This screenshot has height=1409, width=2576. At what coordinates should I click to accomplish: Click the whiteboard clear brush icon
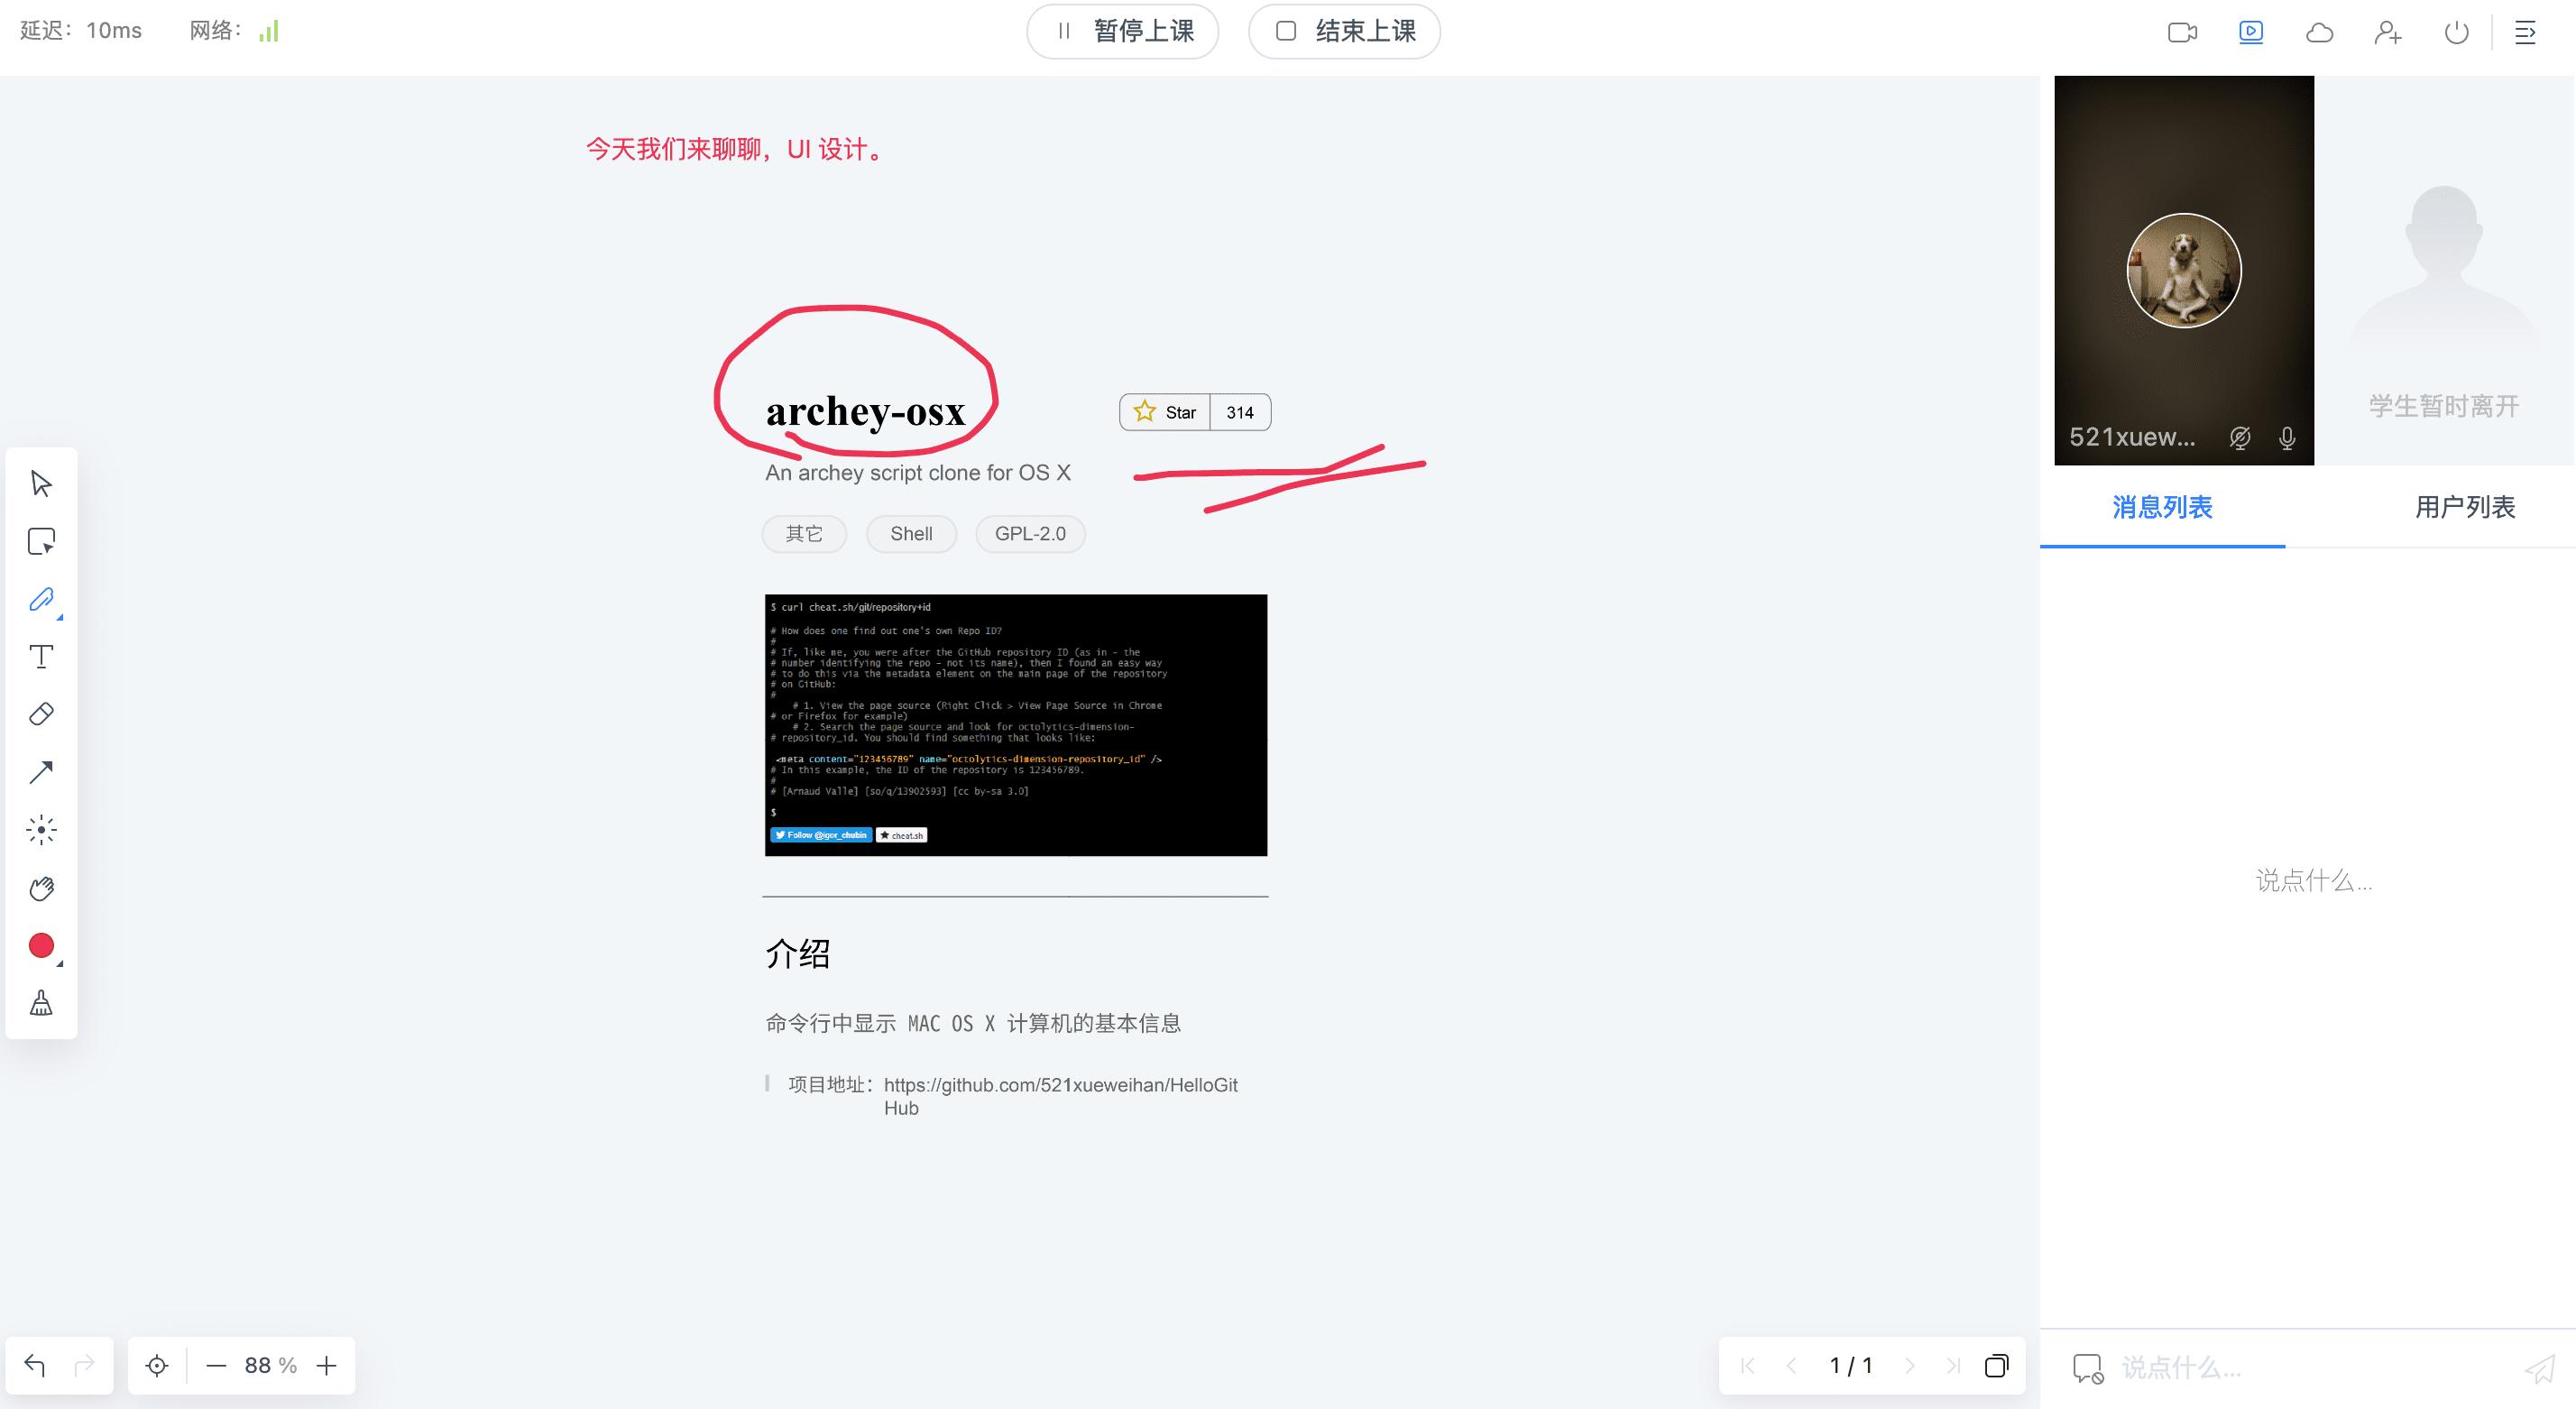[41, 1003]
